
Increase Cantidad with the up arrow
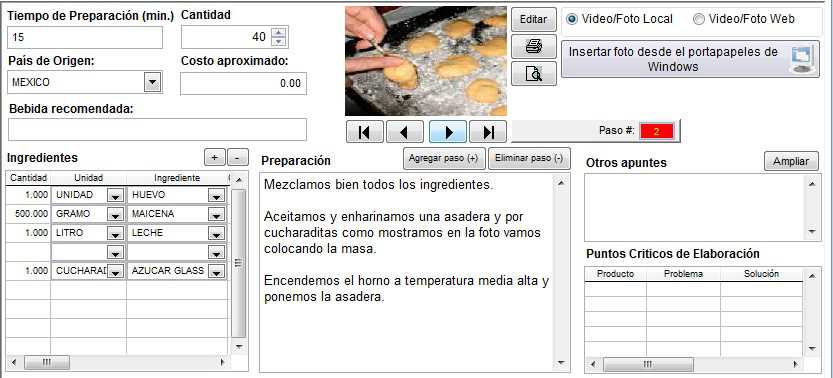278,31
